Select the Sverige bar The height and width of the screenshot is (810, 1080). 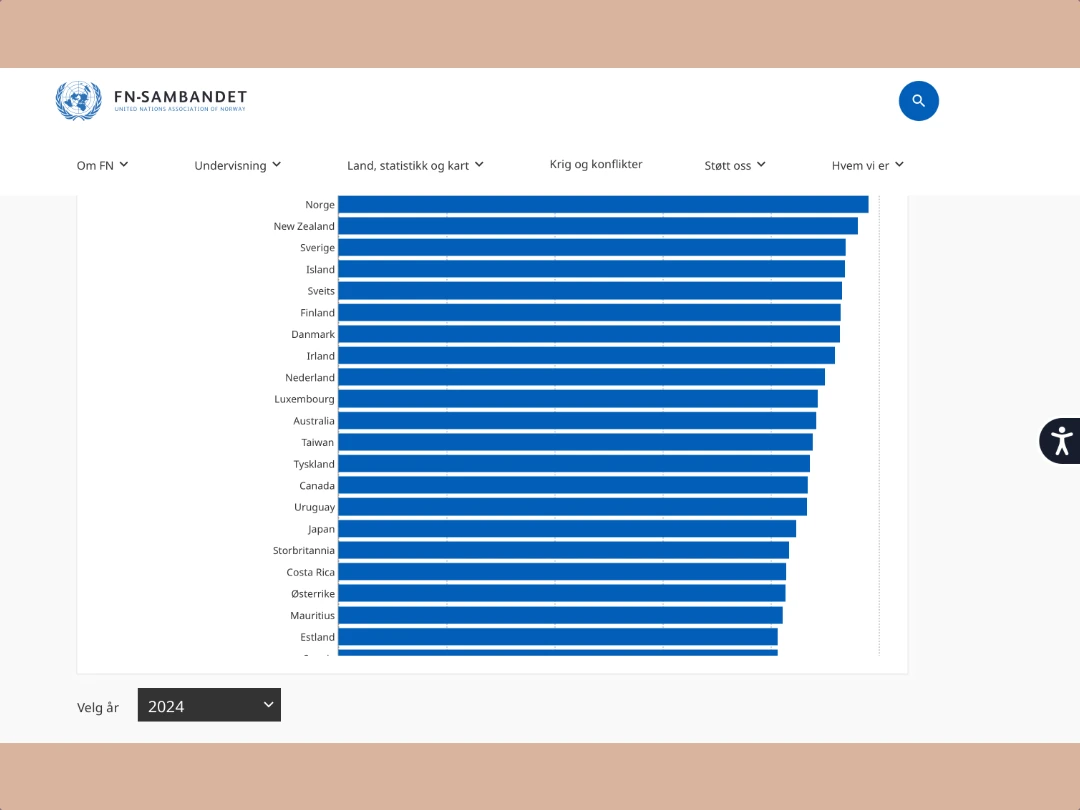[592, 248]
